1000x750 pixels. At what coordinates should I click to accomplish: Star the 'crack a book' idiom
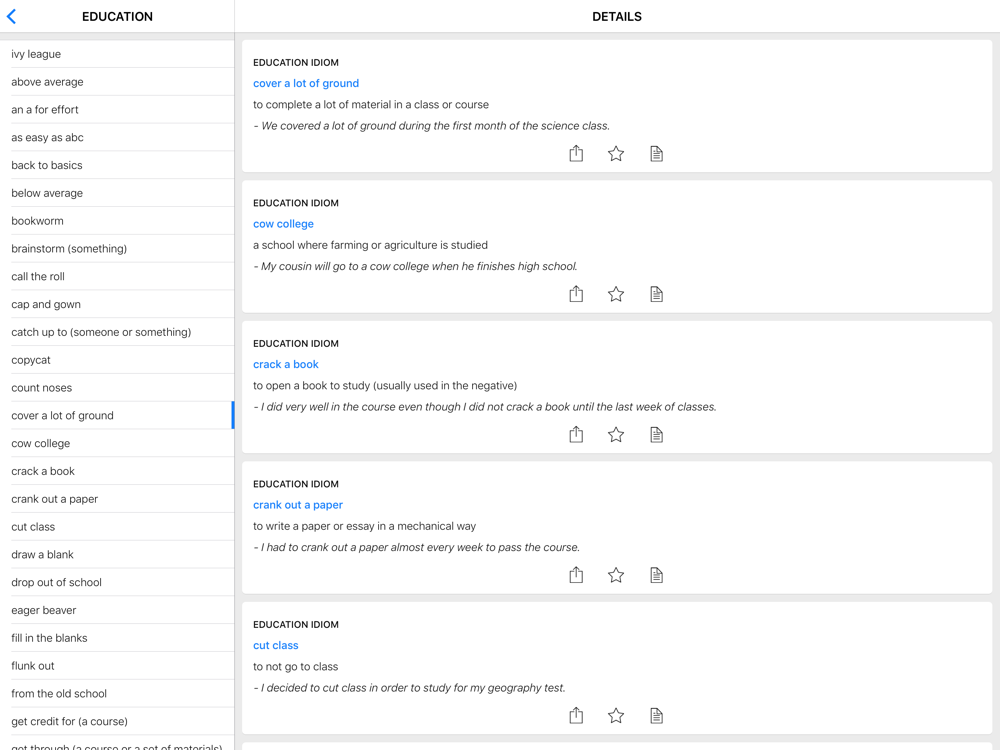point(616,434)
